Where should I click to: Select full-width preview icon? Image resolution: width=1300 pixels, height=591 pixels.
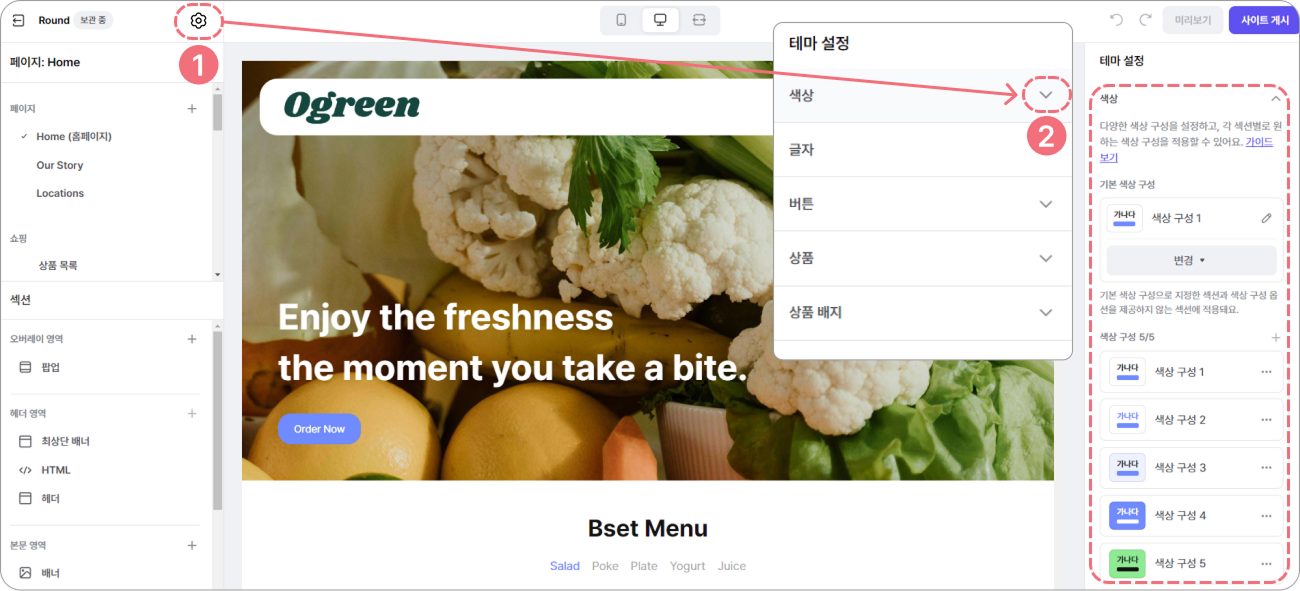[x=699, y=20]
